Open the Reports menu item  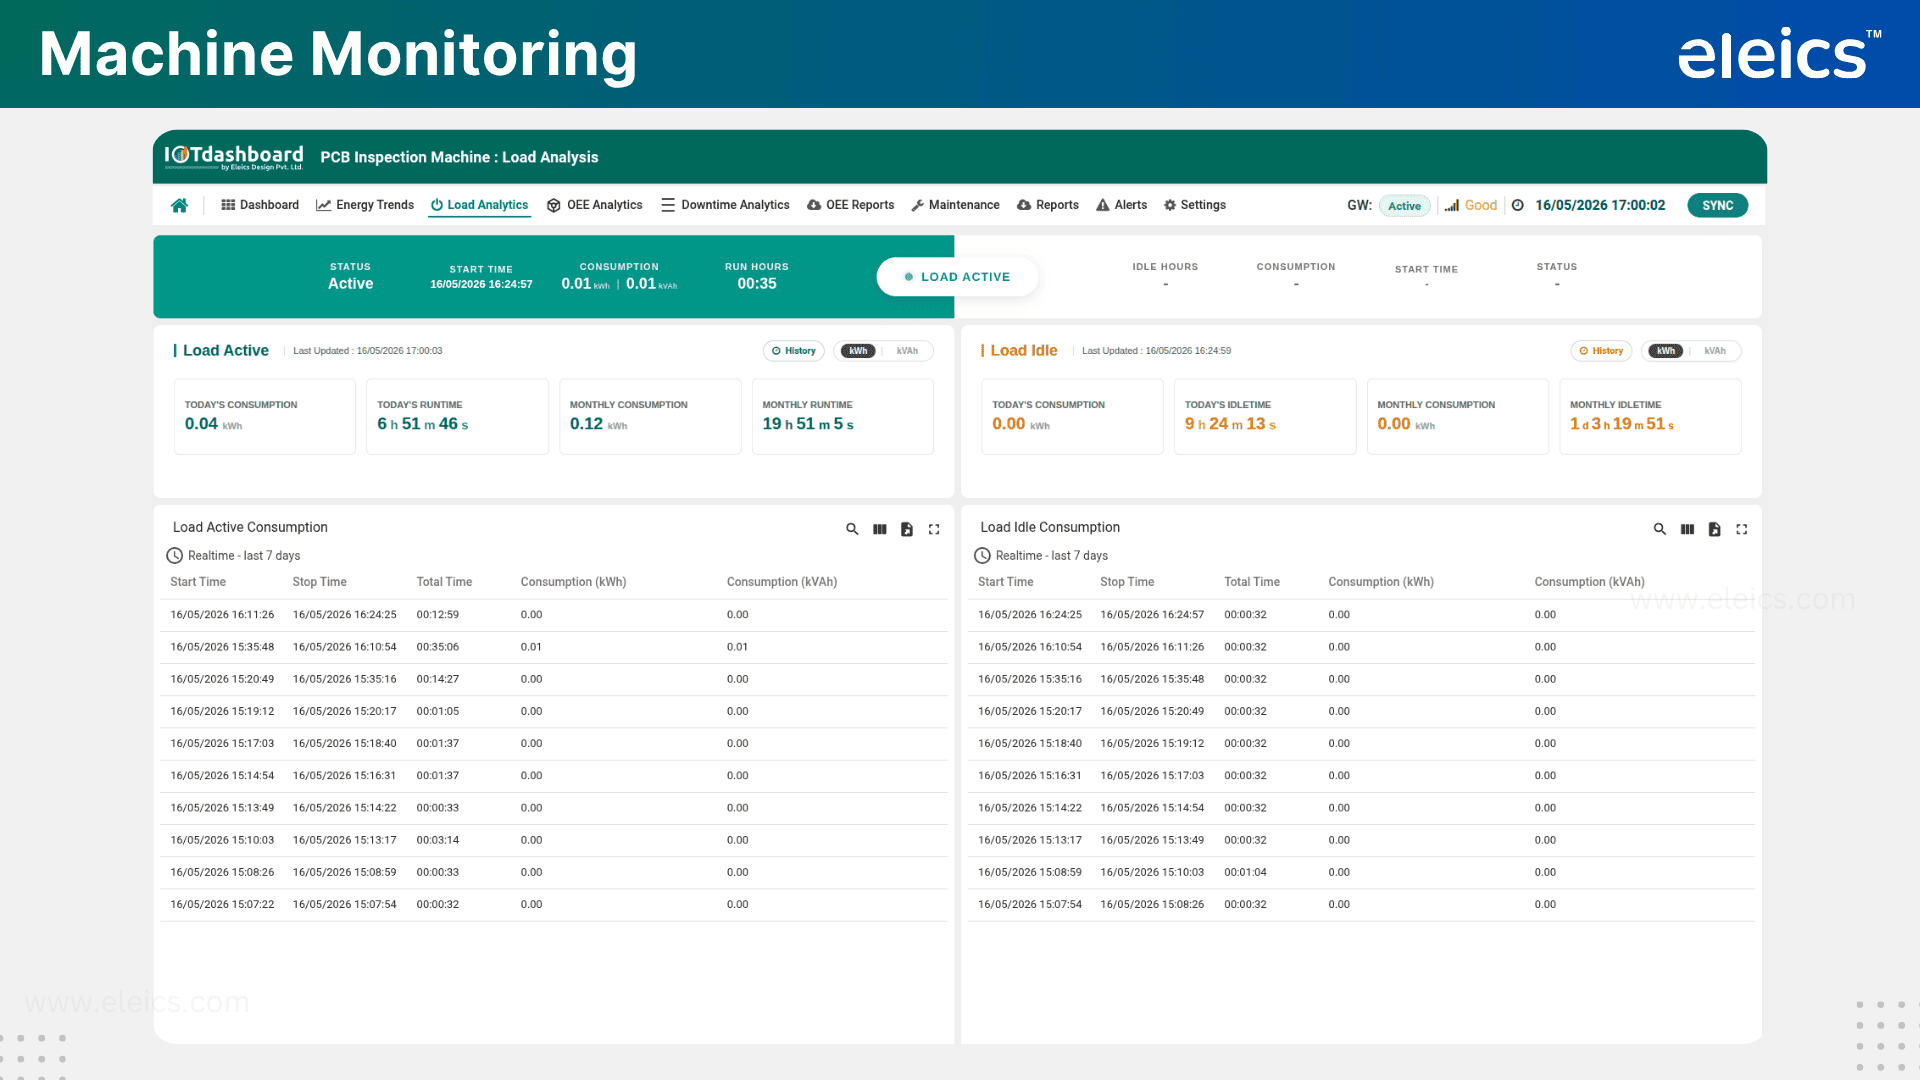(1048, 205)
